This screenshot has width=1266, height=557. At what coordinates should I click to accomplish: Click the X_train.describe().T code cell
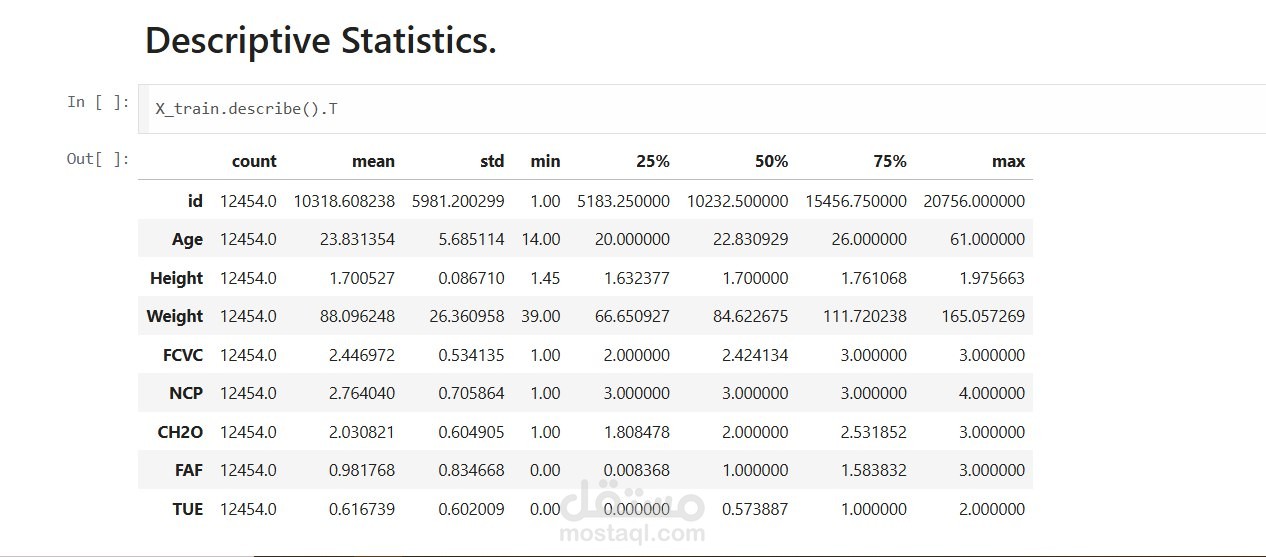702,108
